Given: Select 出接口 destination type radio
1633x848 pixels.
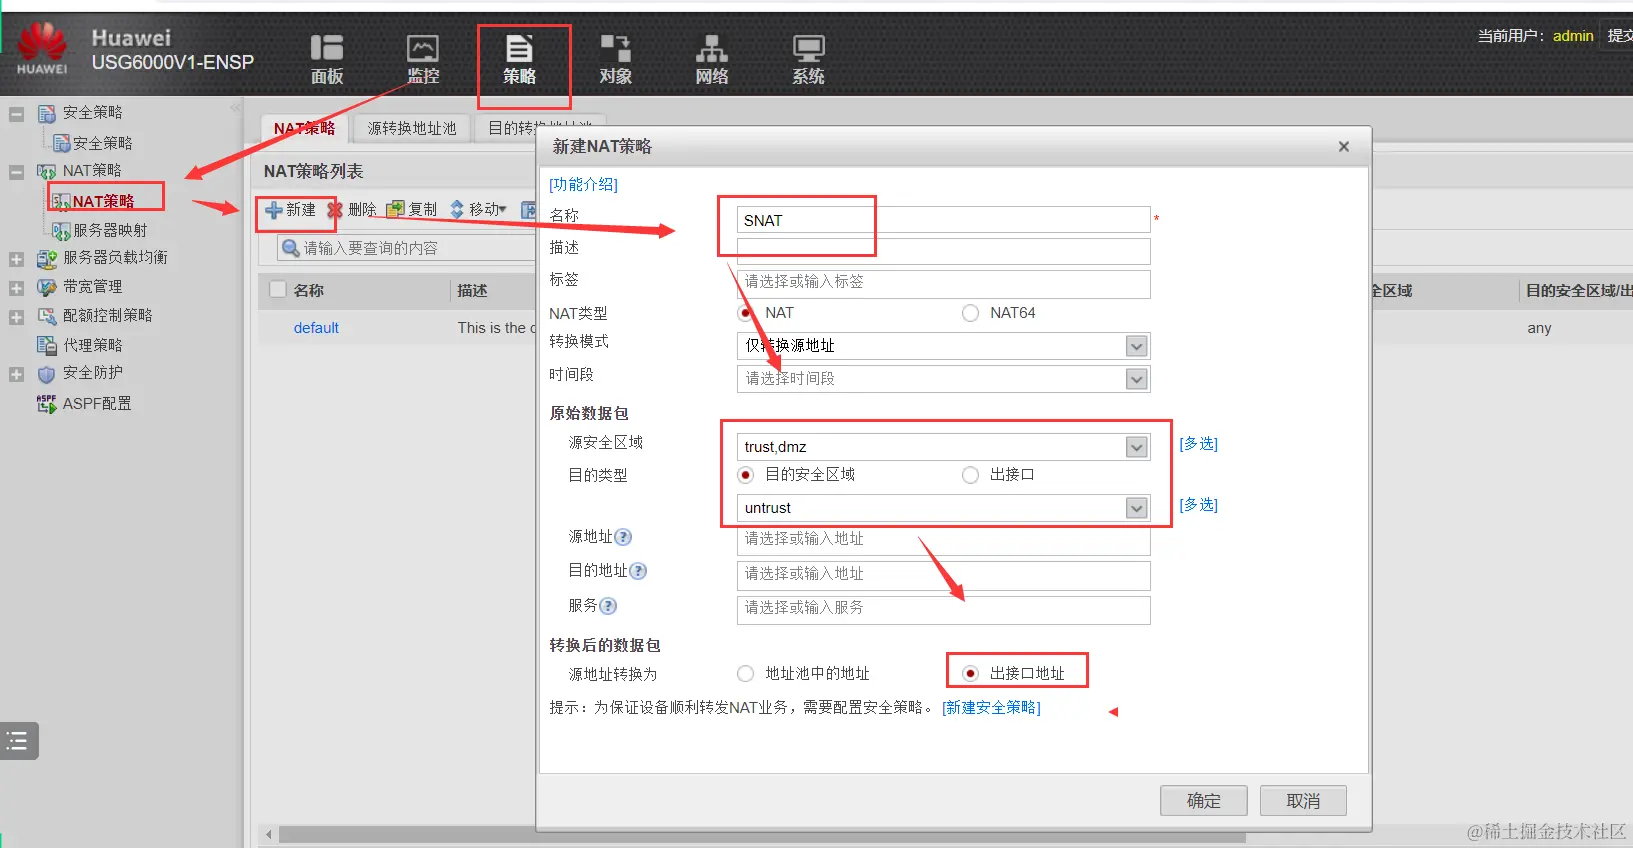Looking at the screenshot, I should [x=970, y=475].
